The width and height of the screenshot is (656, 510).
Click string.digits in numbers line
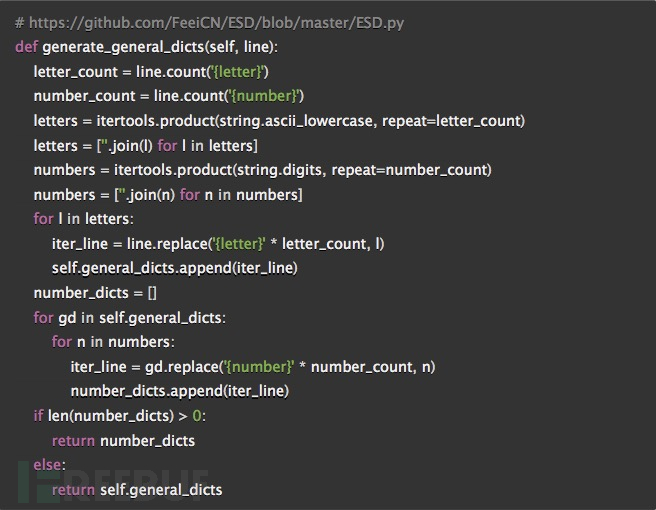point(280,170)
